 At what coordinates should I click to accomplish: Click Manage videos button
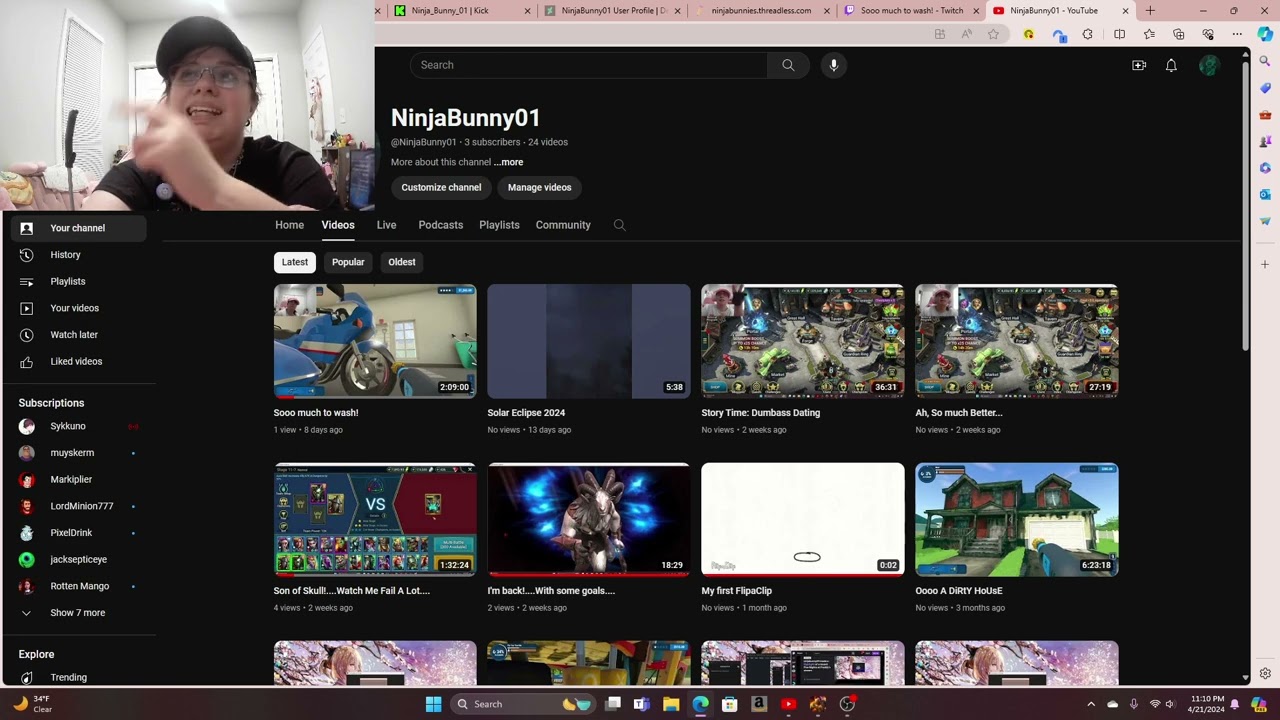[539, 187]
